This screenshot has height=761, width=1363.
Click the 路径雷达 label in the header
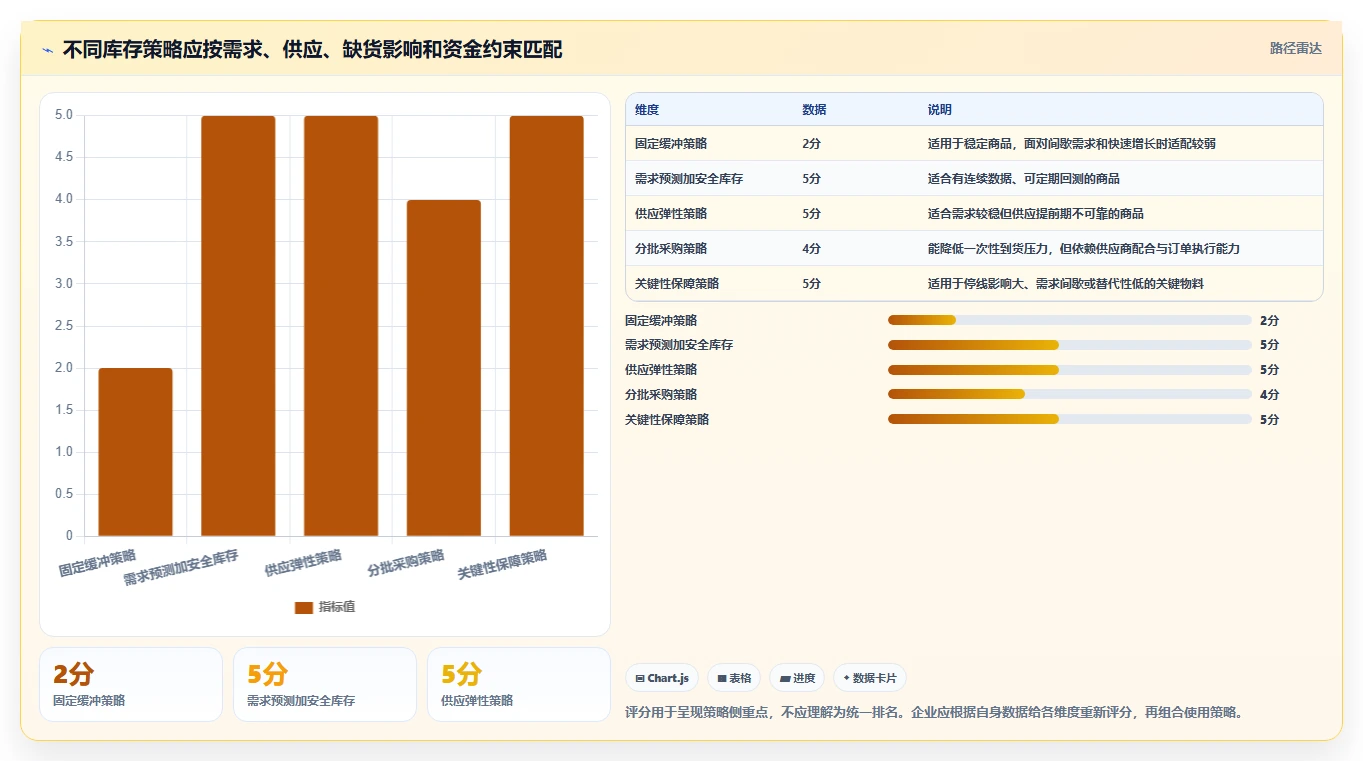(x=1296, y=48)
